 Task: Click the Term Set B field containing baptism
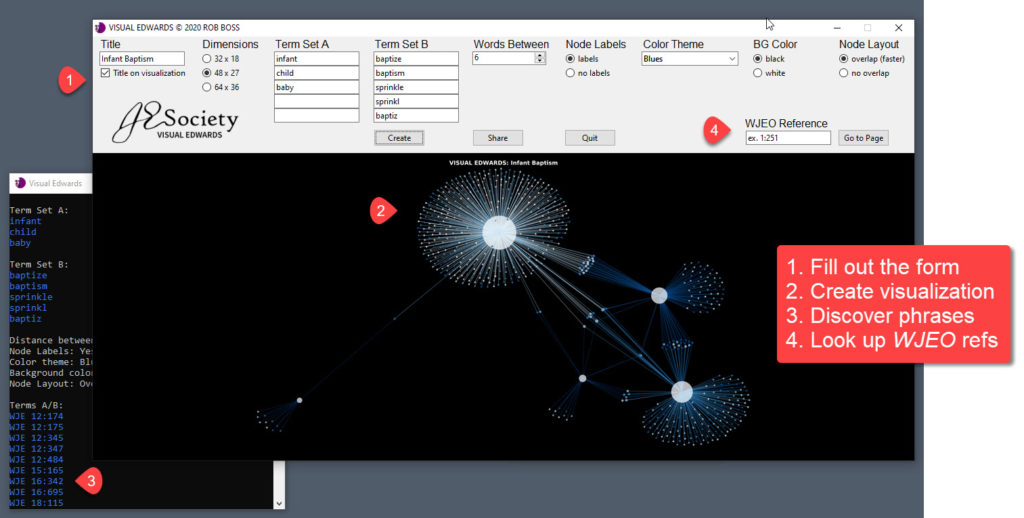[416, 73]
